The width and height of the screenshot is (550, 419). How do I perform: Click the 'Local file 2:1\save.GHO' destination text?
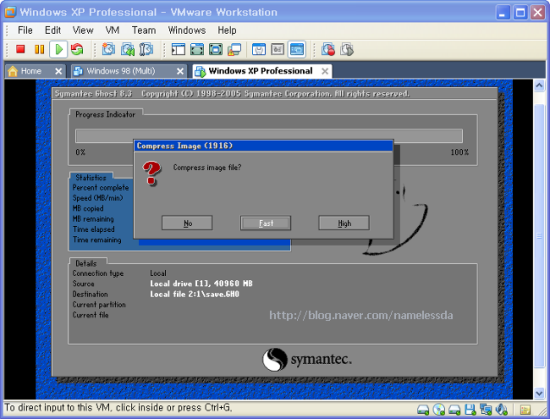point(195,294)
